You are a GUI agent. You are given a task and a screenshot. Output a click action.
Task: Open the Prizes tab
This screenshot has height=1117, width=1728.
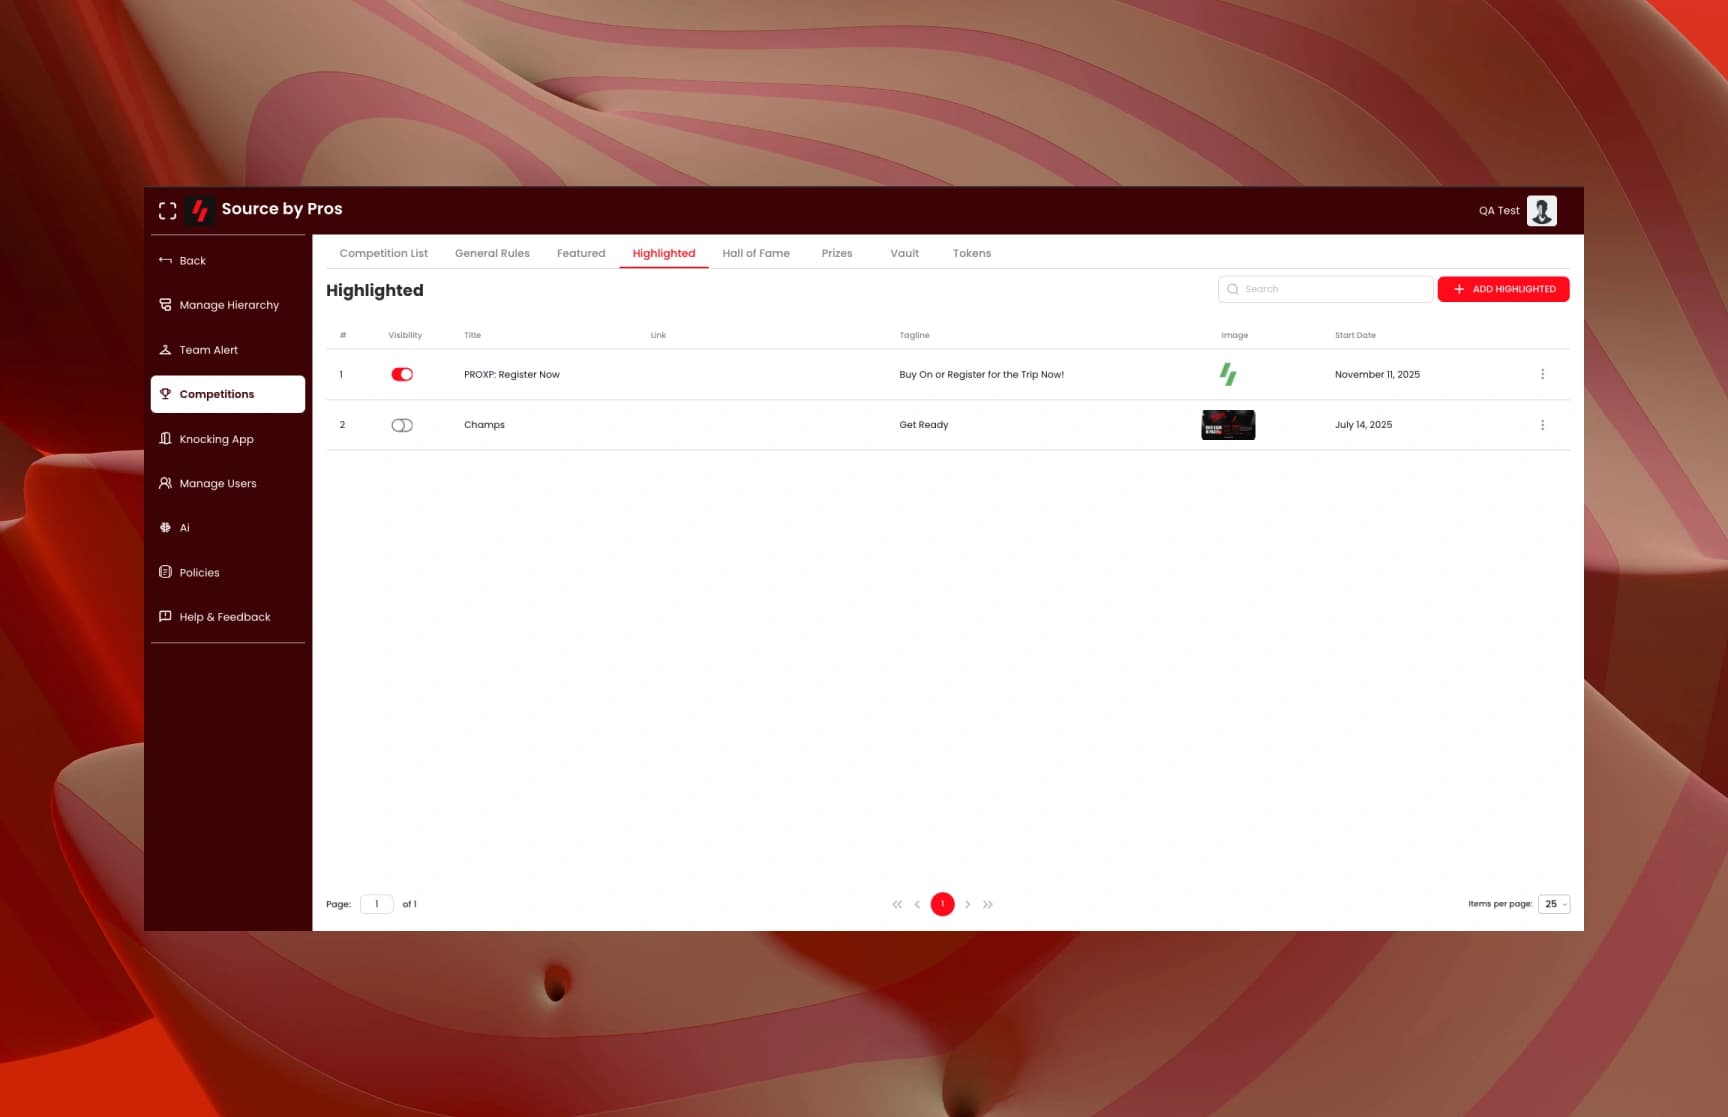coord(837,253)
